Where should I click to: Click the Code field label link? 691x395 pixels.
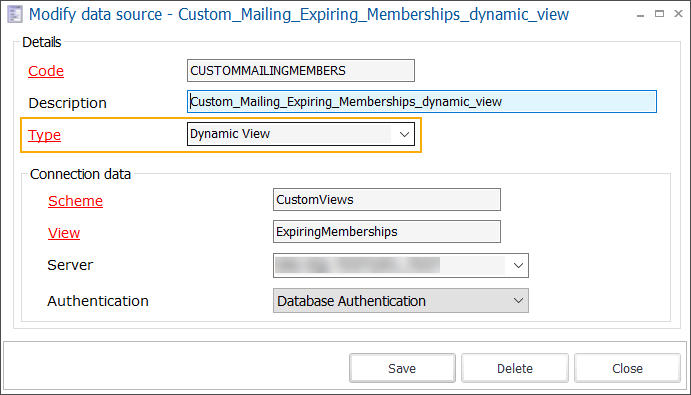(x=46, y=71)
